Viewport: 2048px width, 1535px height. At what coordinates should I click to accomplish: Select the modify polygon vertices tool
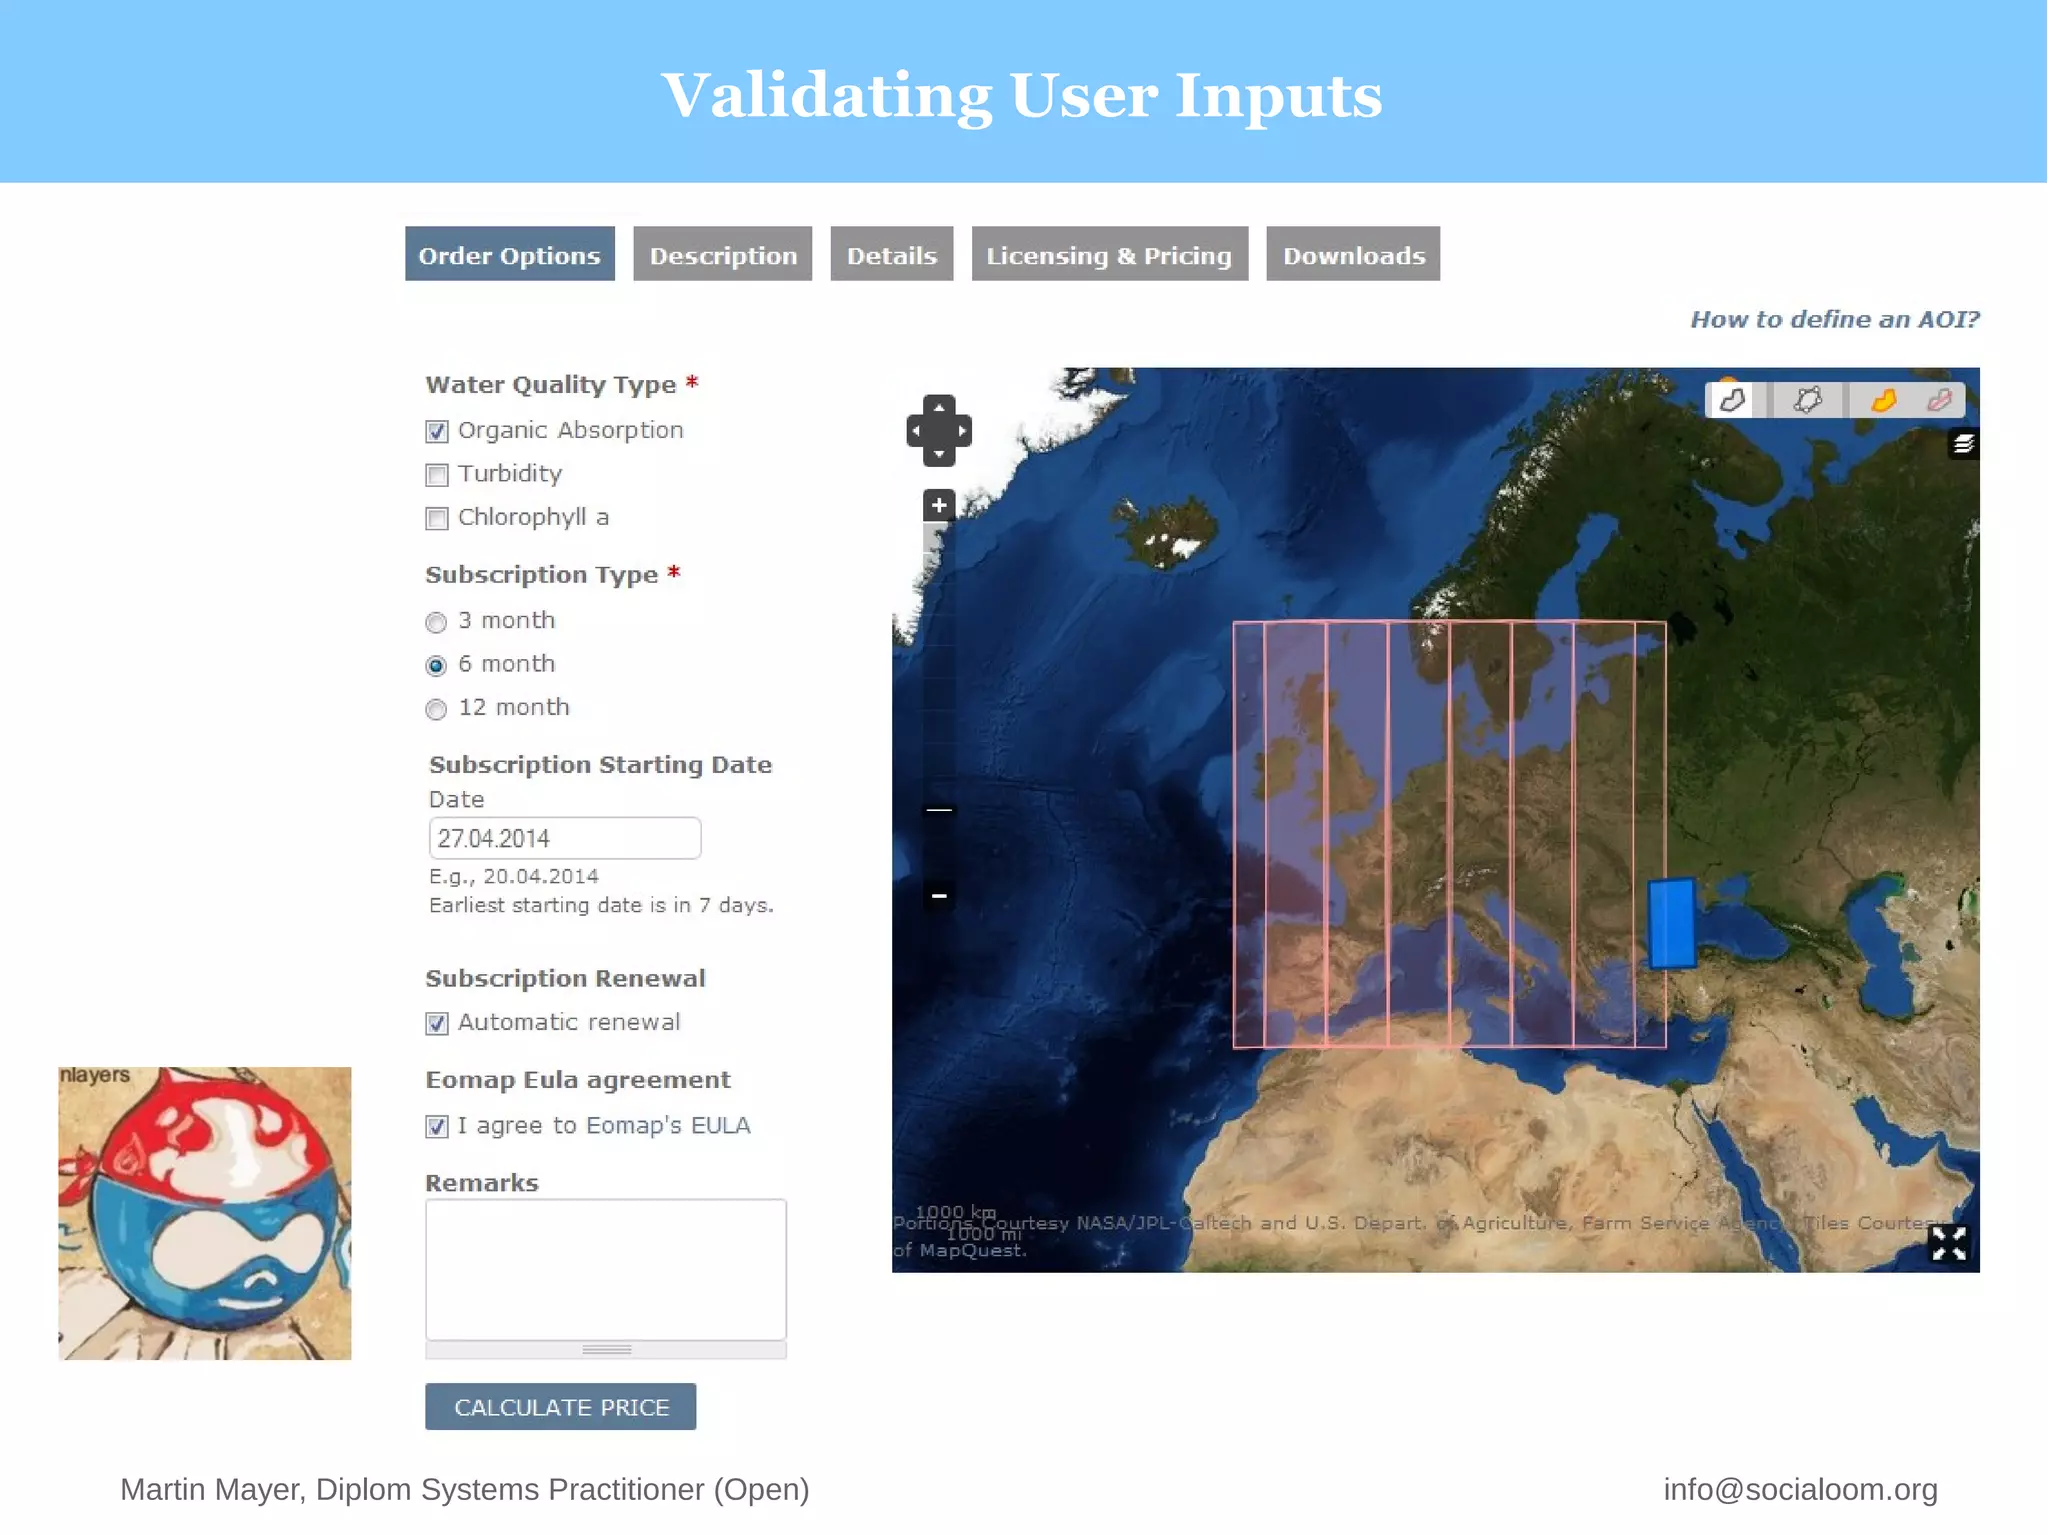[1807, 400]
